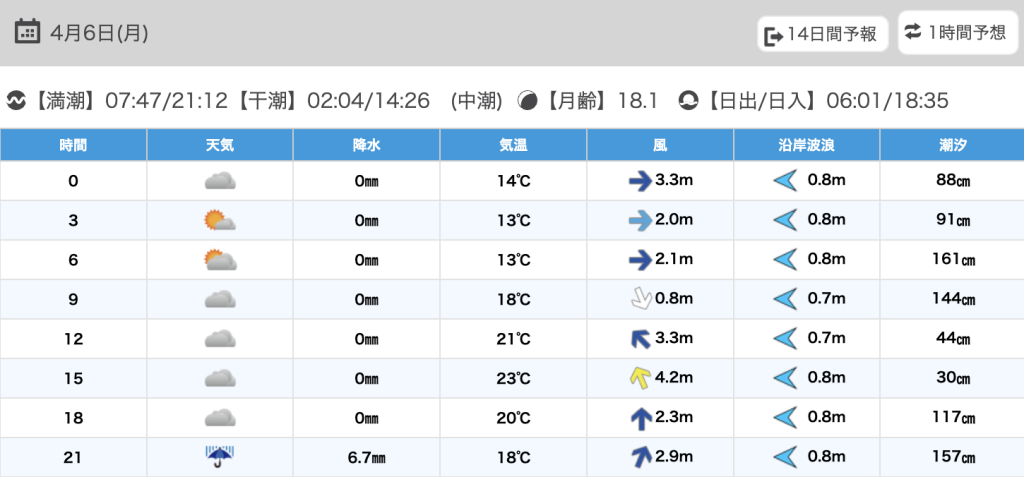1024x477 pixels.
Task: Click the 161cm tide value at 6時
Action: tap(952, 260)
